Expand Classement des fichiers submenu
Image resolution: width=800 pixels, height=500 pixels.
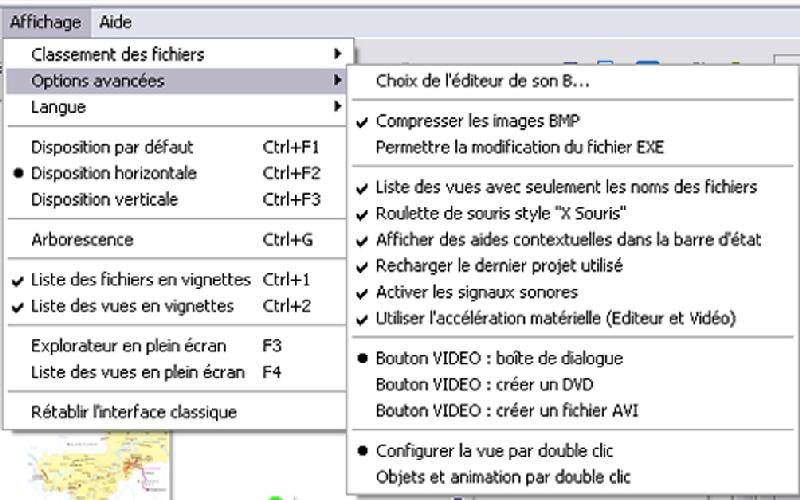[177, 54]
